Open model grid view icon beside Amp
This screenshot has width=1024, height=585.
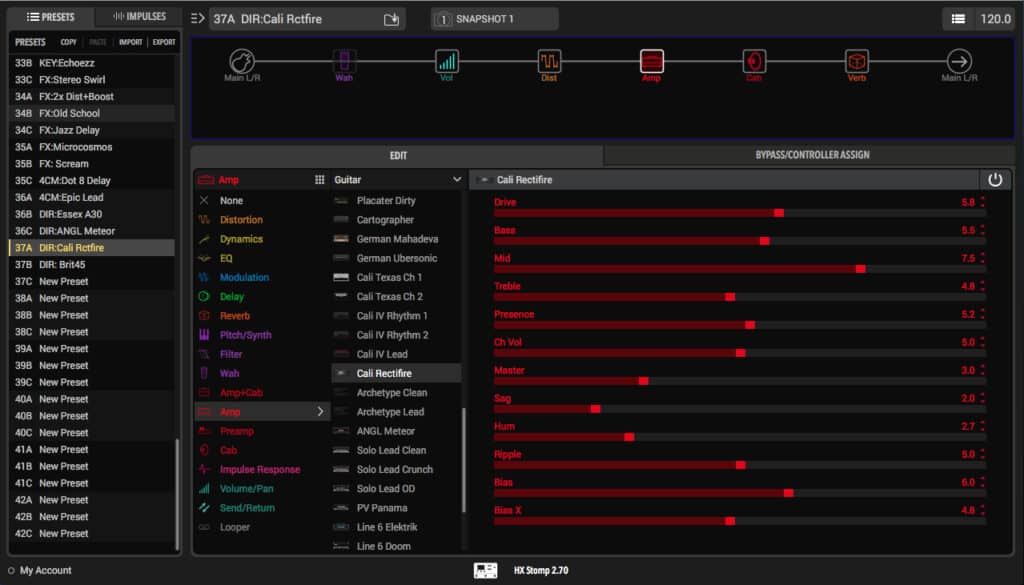[x=319, y=180]
